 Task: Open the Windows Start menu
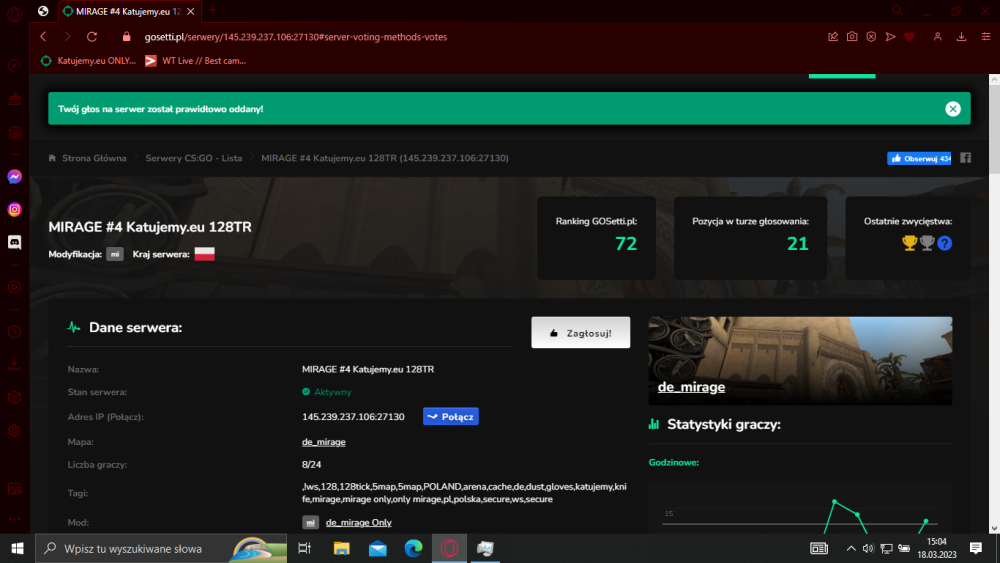point(17,548)
